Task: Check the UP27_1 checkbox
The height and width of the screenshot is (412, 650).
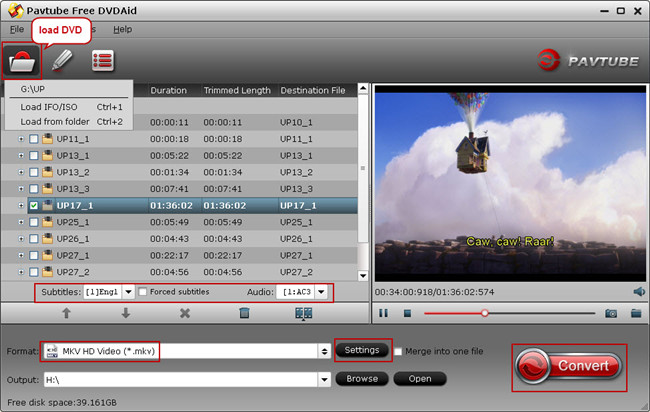Action: tap(34, 255)
